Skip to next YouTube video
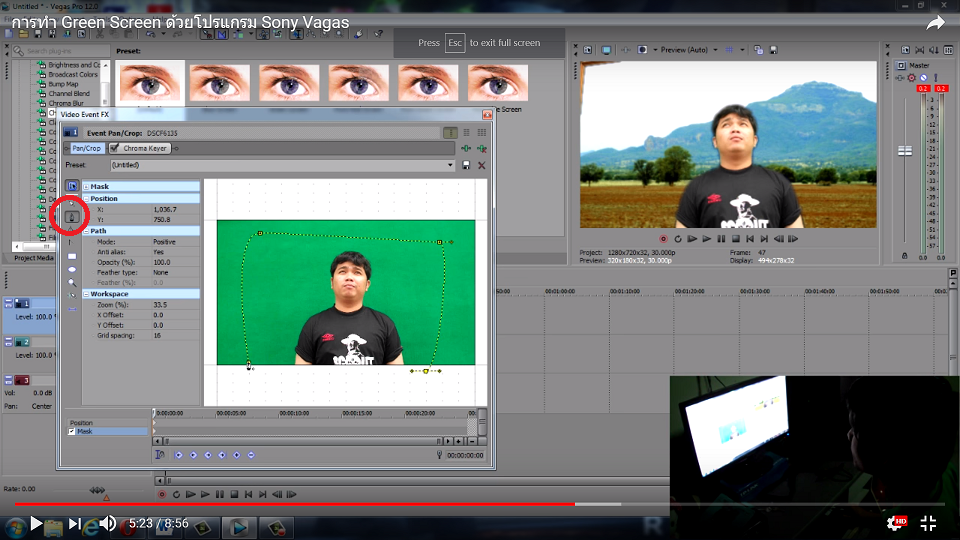The width and height of the screenshot is (960, 540). (74, 523)
